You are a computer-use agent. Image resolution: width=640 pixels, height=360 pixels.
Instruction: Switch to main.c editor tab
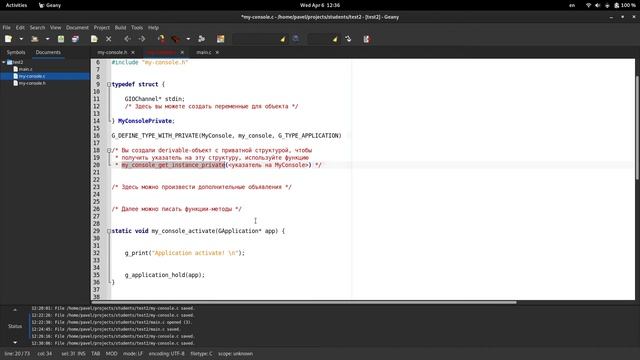pyautogui.click(x=204, y=52)
